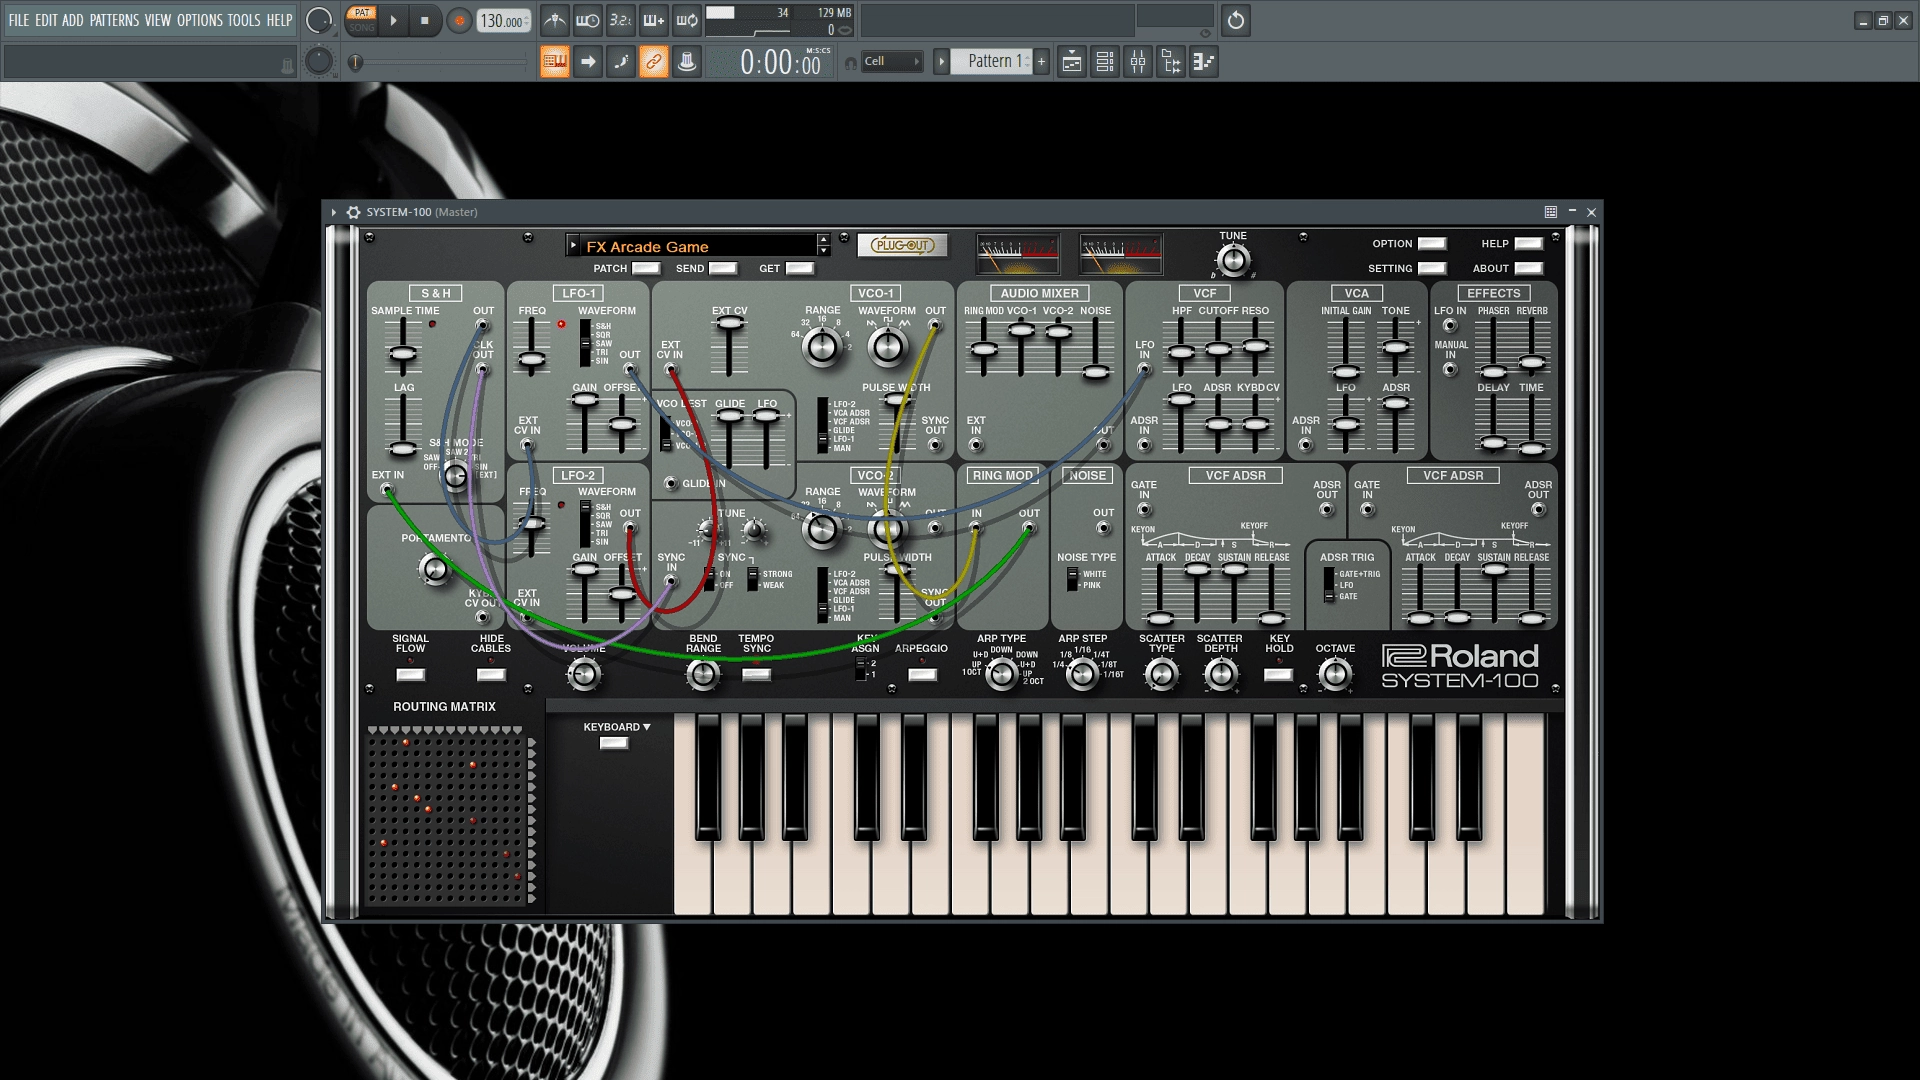Expand the SYSTEM-100 title bar arrow menu

[334, 212]
